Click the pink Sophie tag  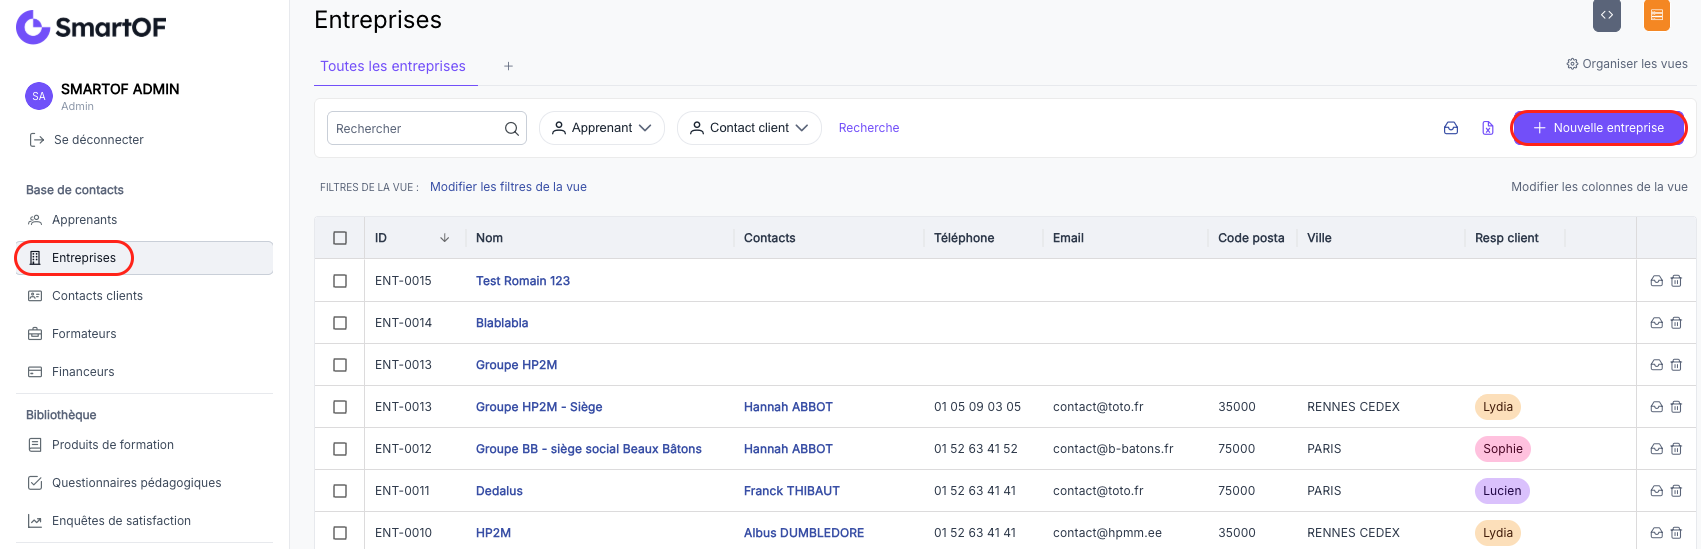click(x=1503, y=449)
